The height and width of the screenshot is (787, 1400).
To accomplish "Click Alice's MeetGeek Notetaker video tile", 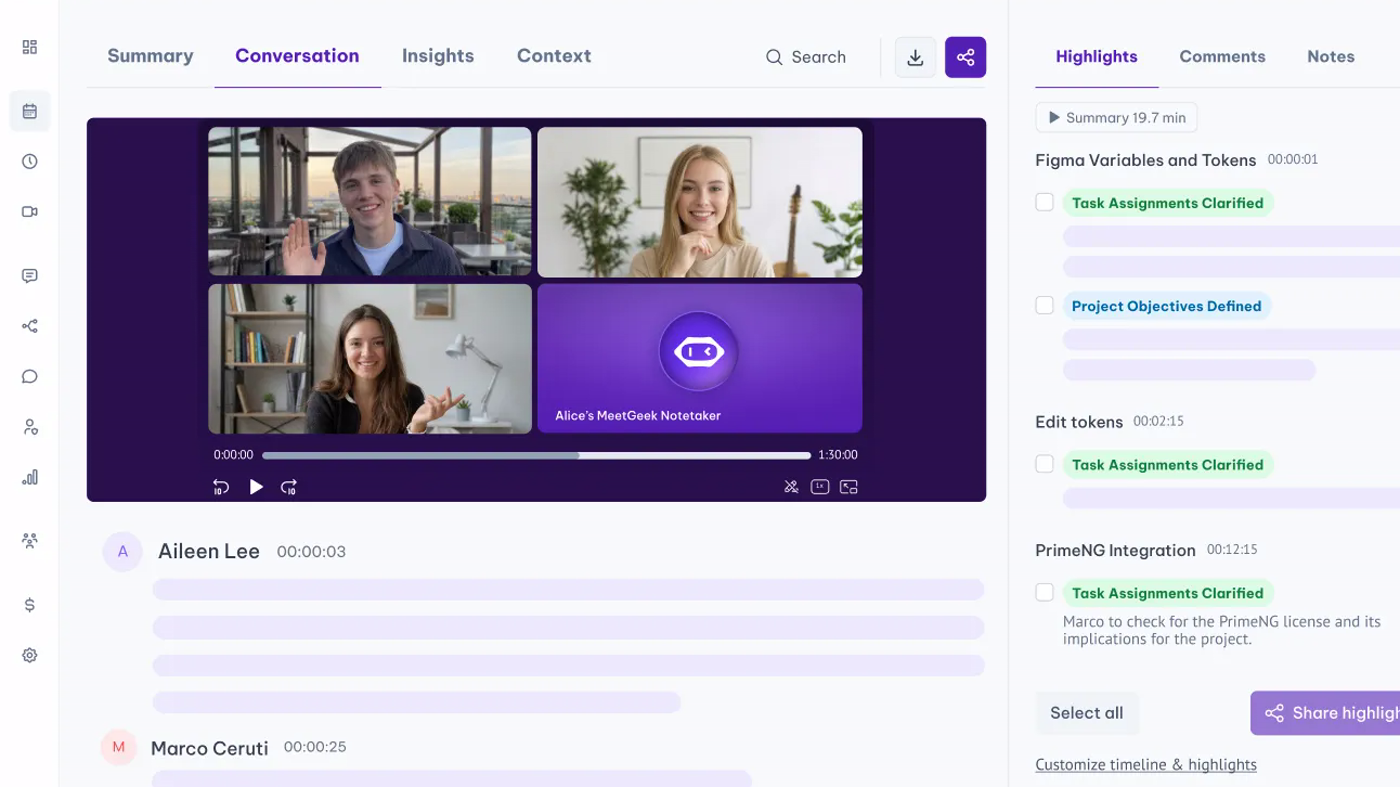I will coord(700,359).
